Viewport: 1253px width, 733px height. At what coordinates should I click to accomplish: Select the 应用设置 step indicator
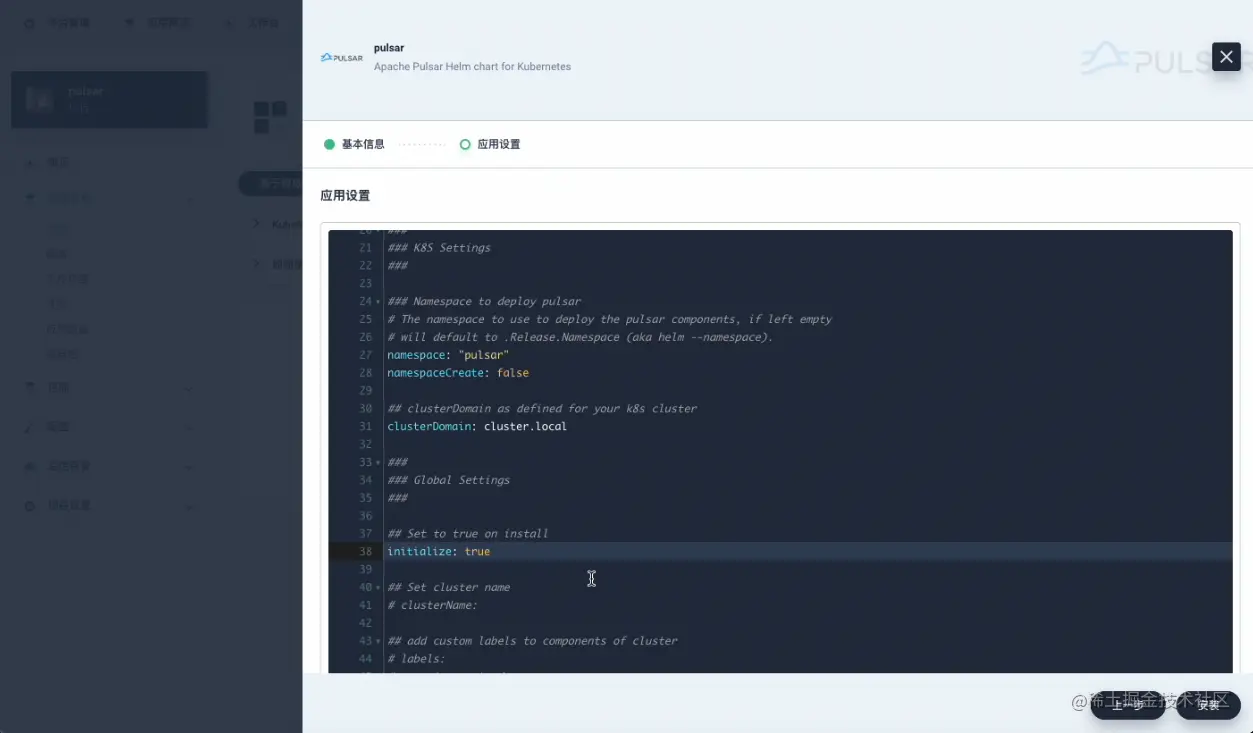click(x=490, y=144)
